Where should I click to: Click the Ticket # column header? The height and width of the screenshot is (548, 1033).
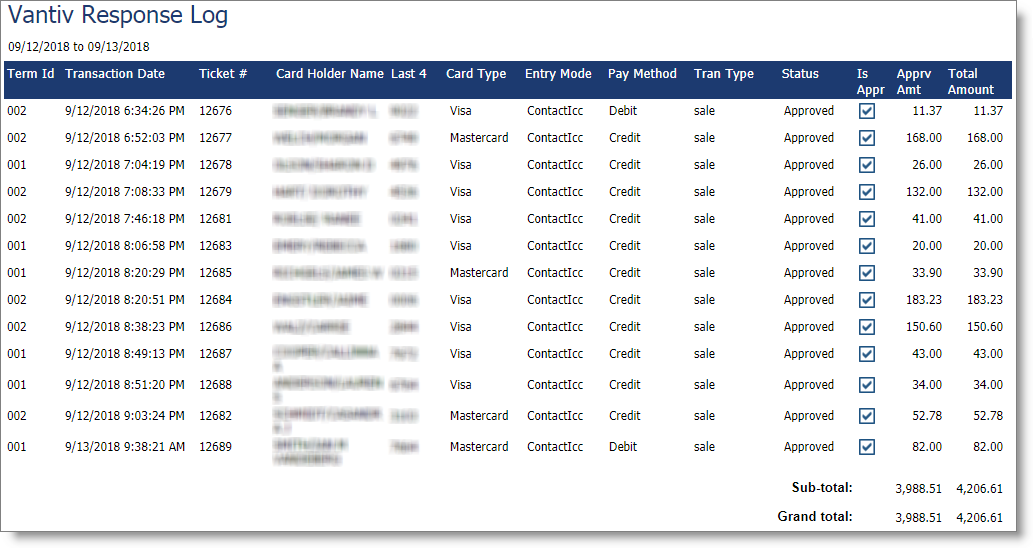click(223, 74)
